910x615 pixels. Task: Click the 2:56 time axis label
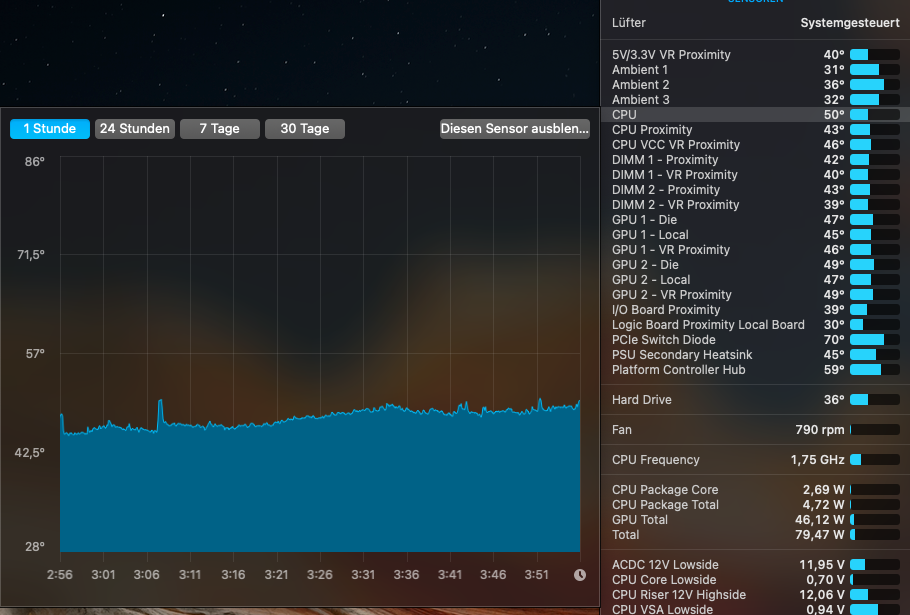pos(60,575)
